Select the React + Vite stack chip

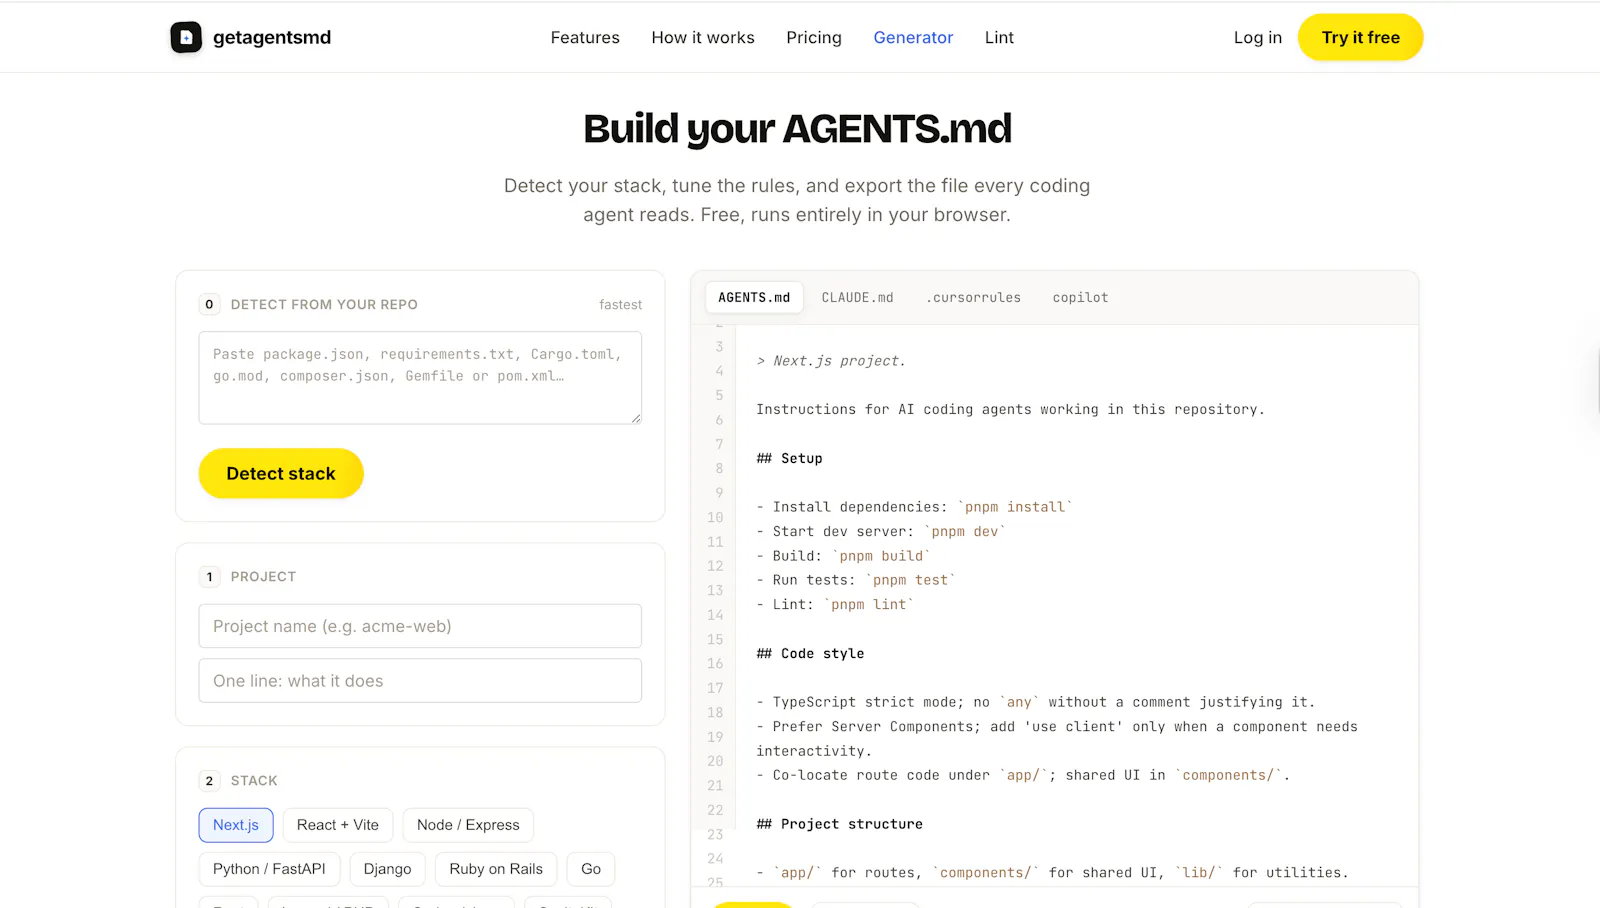click(x=338, y=825)
